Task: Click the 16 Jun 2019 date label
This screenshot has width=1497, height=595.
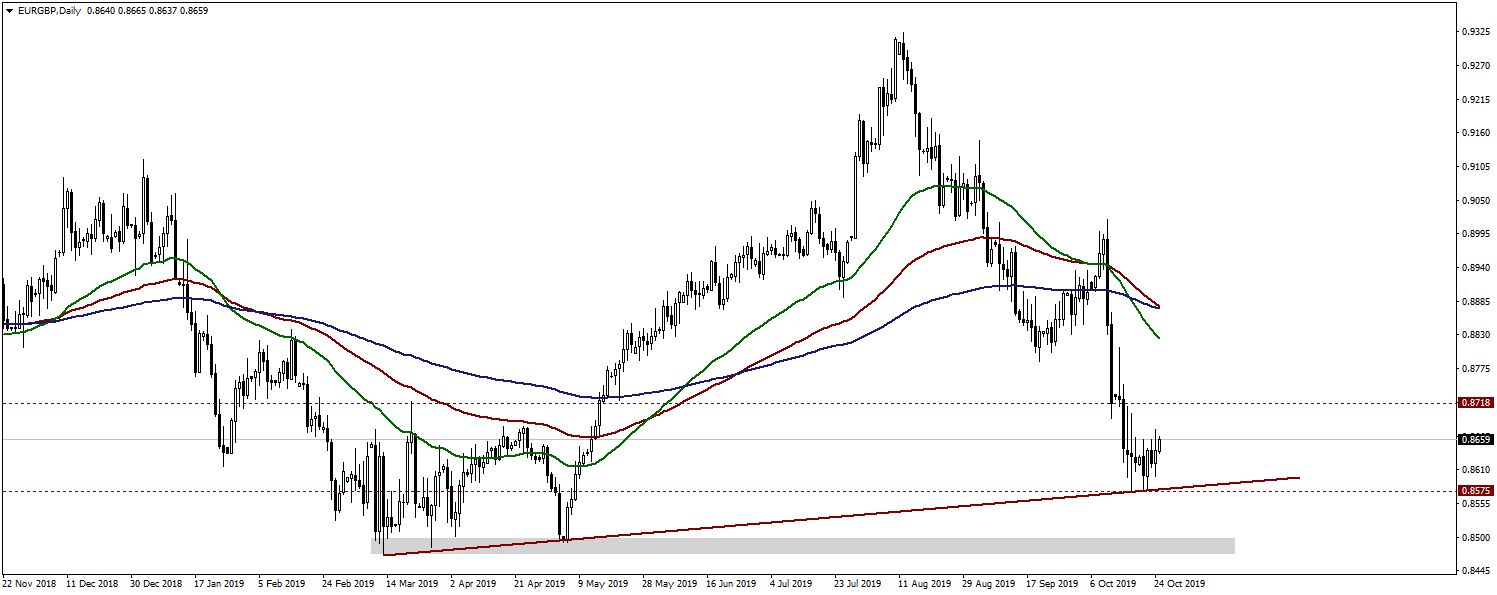Action: coord(732,583)
